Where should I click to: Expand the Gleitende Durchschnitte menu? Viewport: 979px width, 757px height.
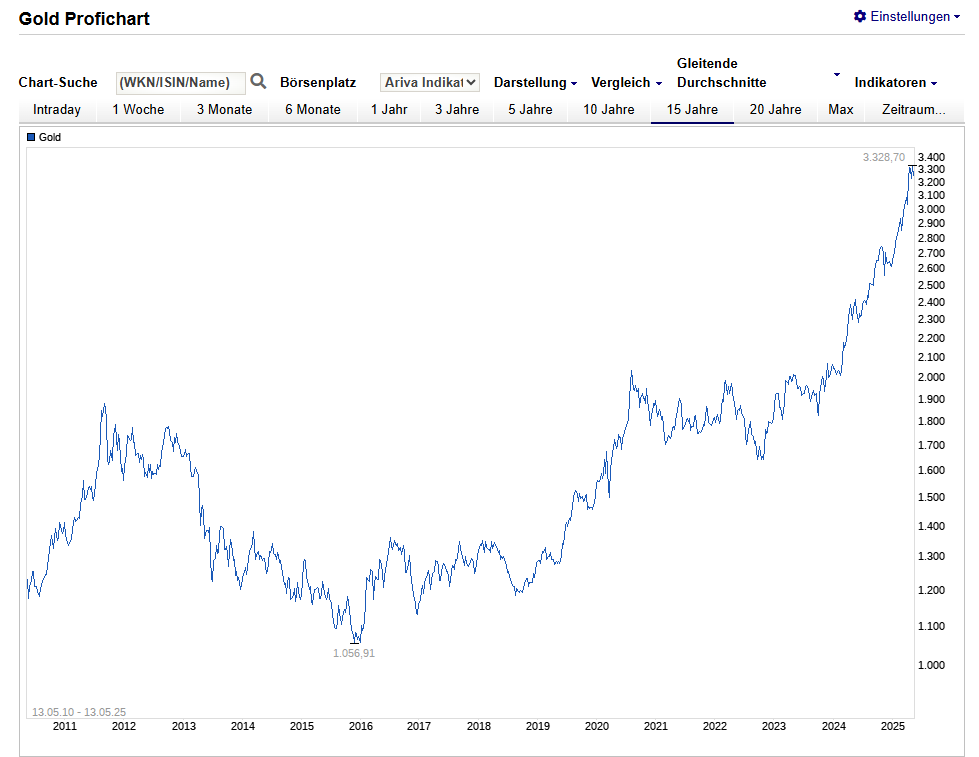757,73
